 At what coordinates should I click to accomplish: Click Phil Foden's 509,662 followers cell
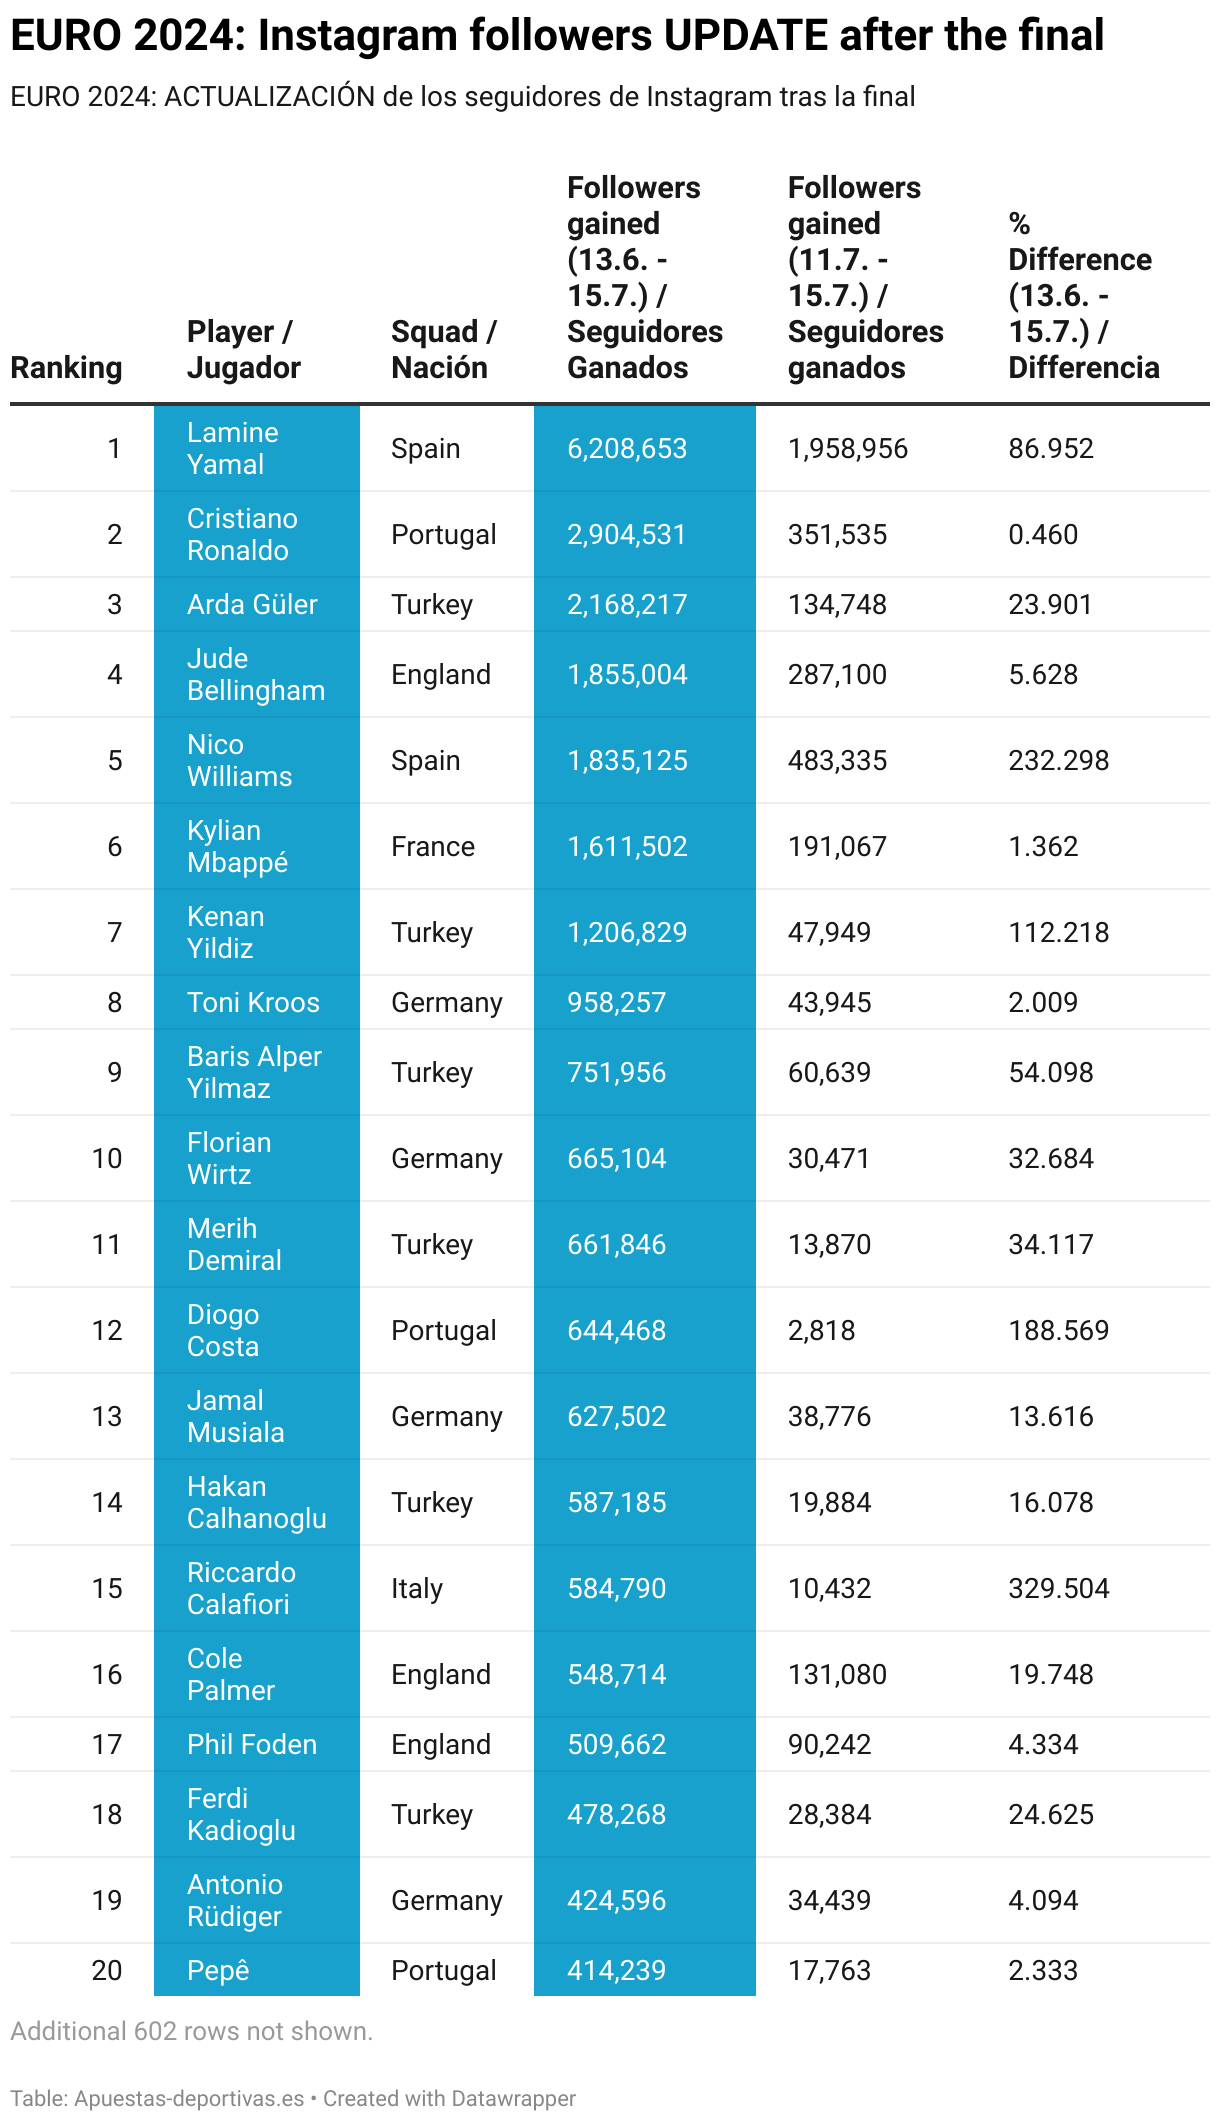616,1744
